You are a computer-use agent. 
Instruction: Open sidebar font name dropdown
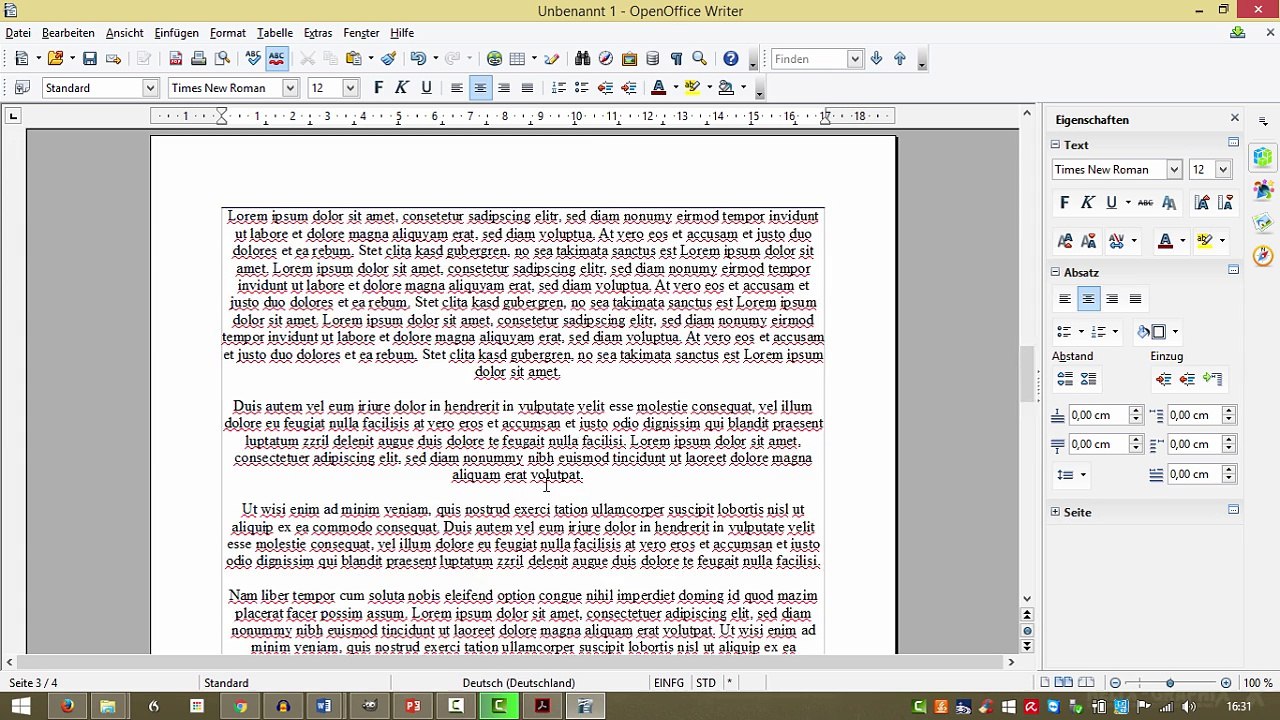[1174, 170]
